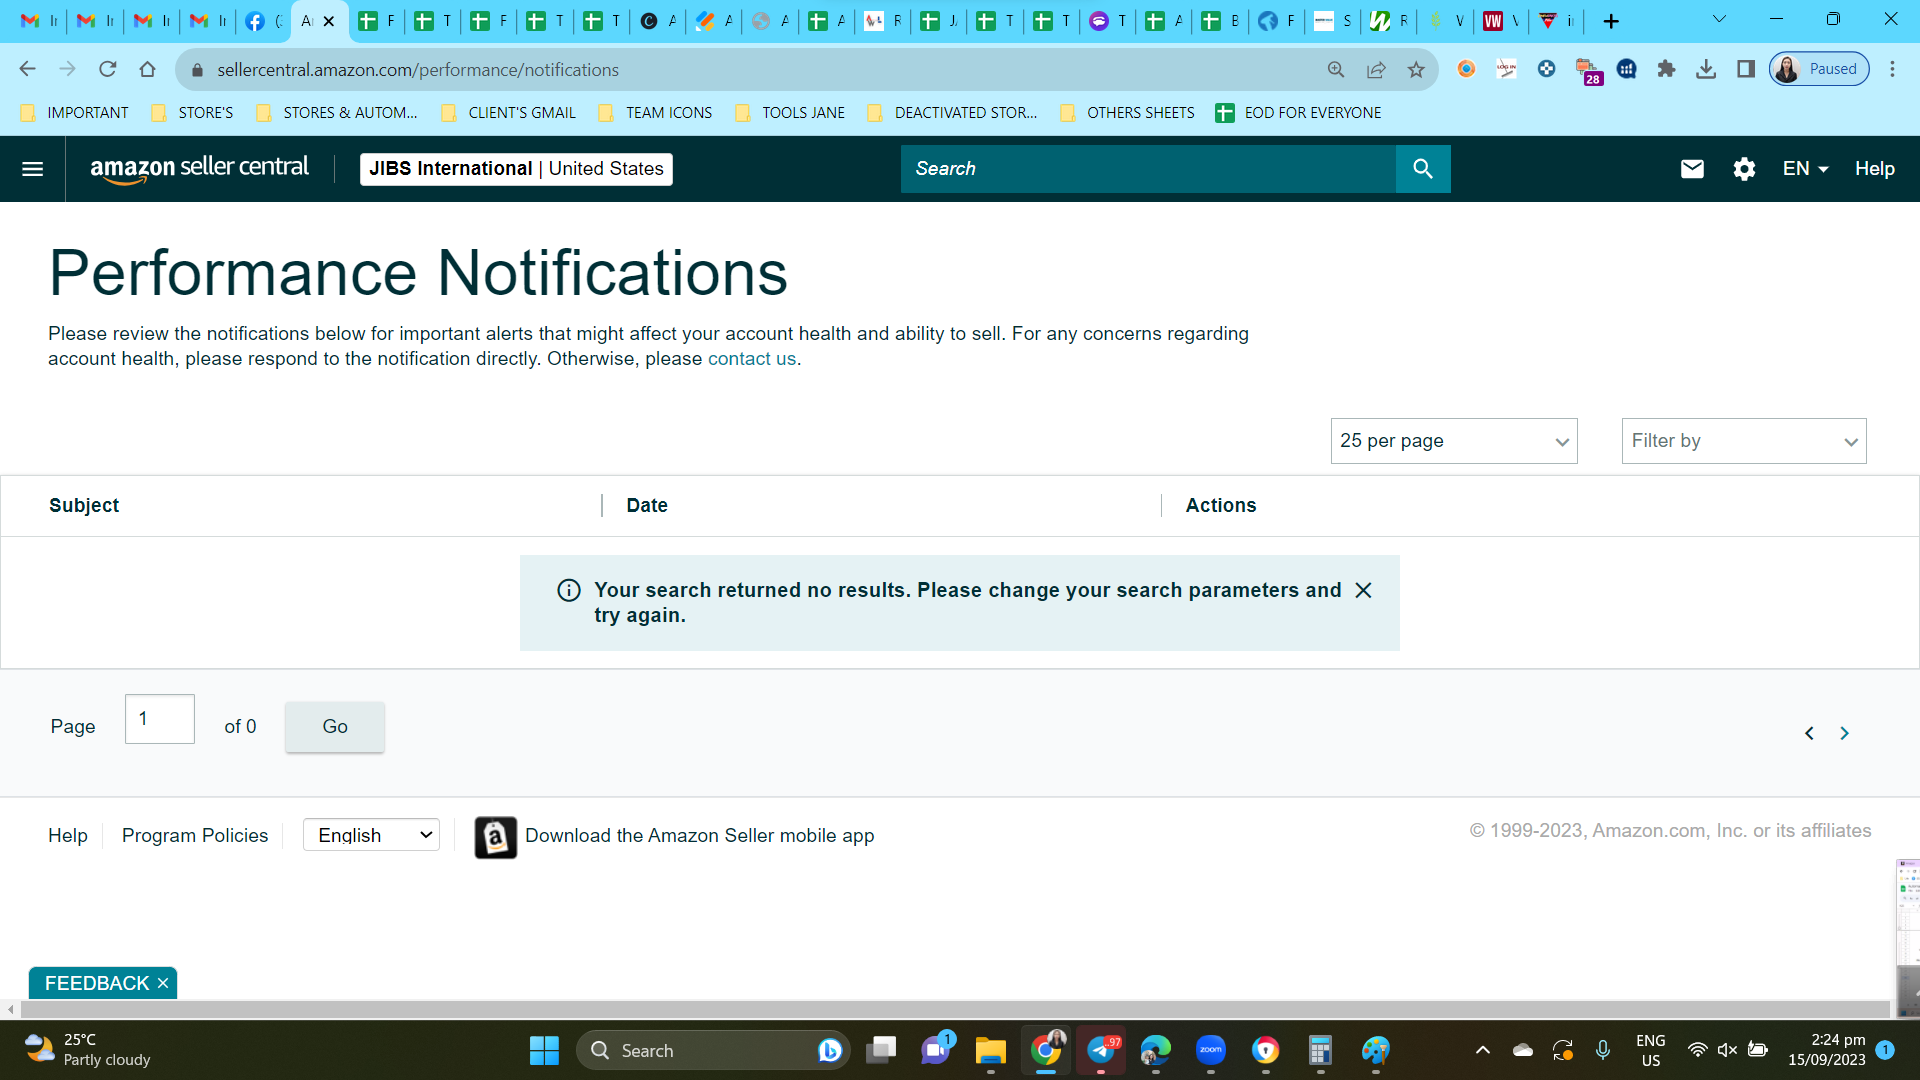
Task: Click the weather widget on taskbar
Action: tap(88, 1050)
